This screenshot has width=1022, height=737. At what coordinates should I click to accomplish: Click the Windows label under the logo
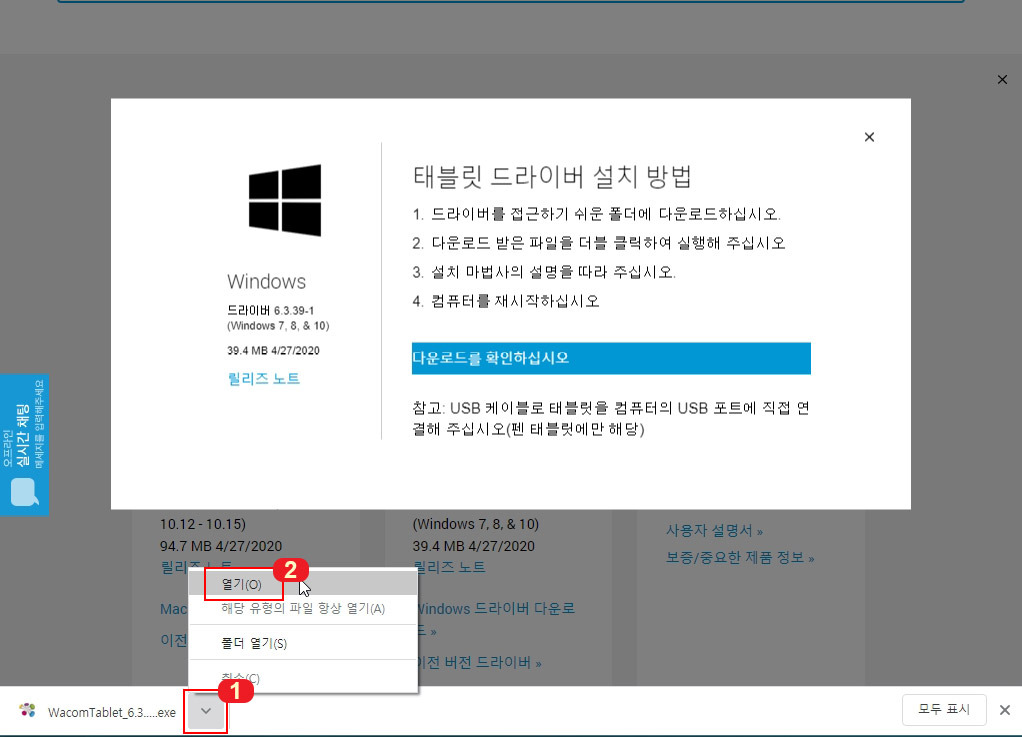(267, 282)
